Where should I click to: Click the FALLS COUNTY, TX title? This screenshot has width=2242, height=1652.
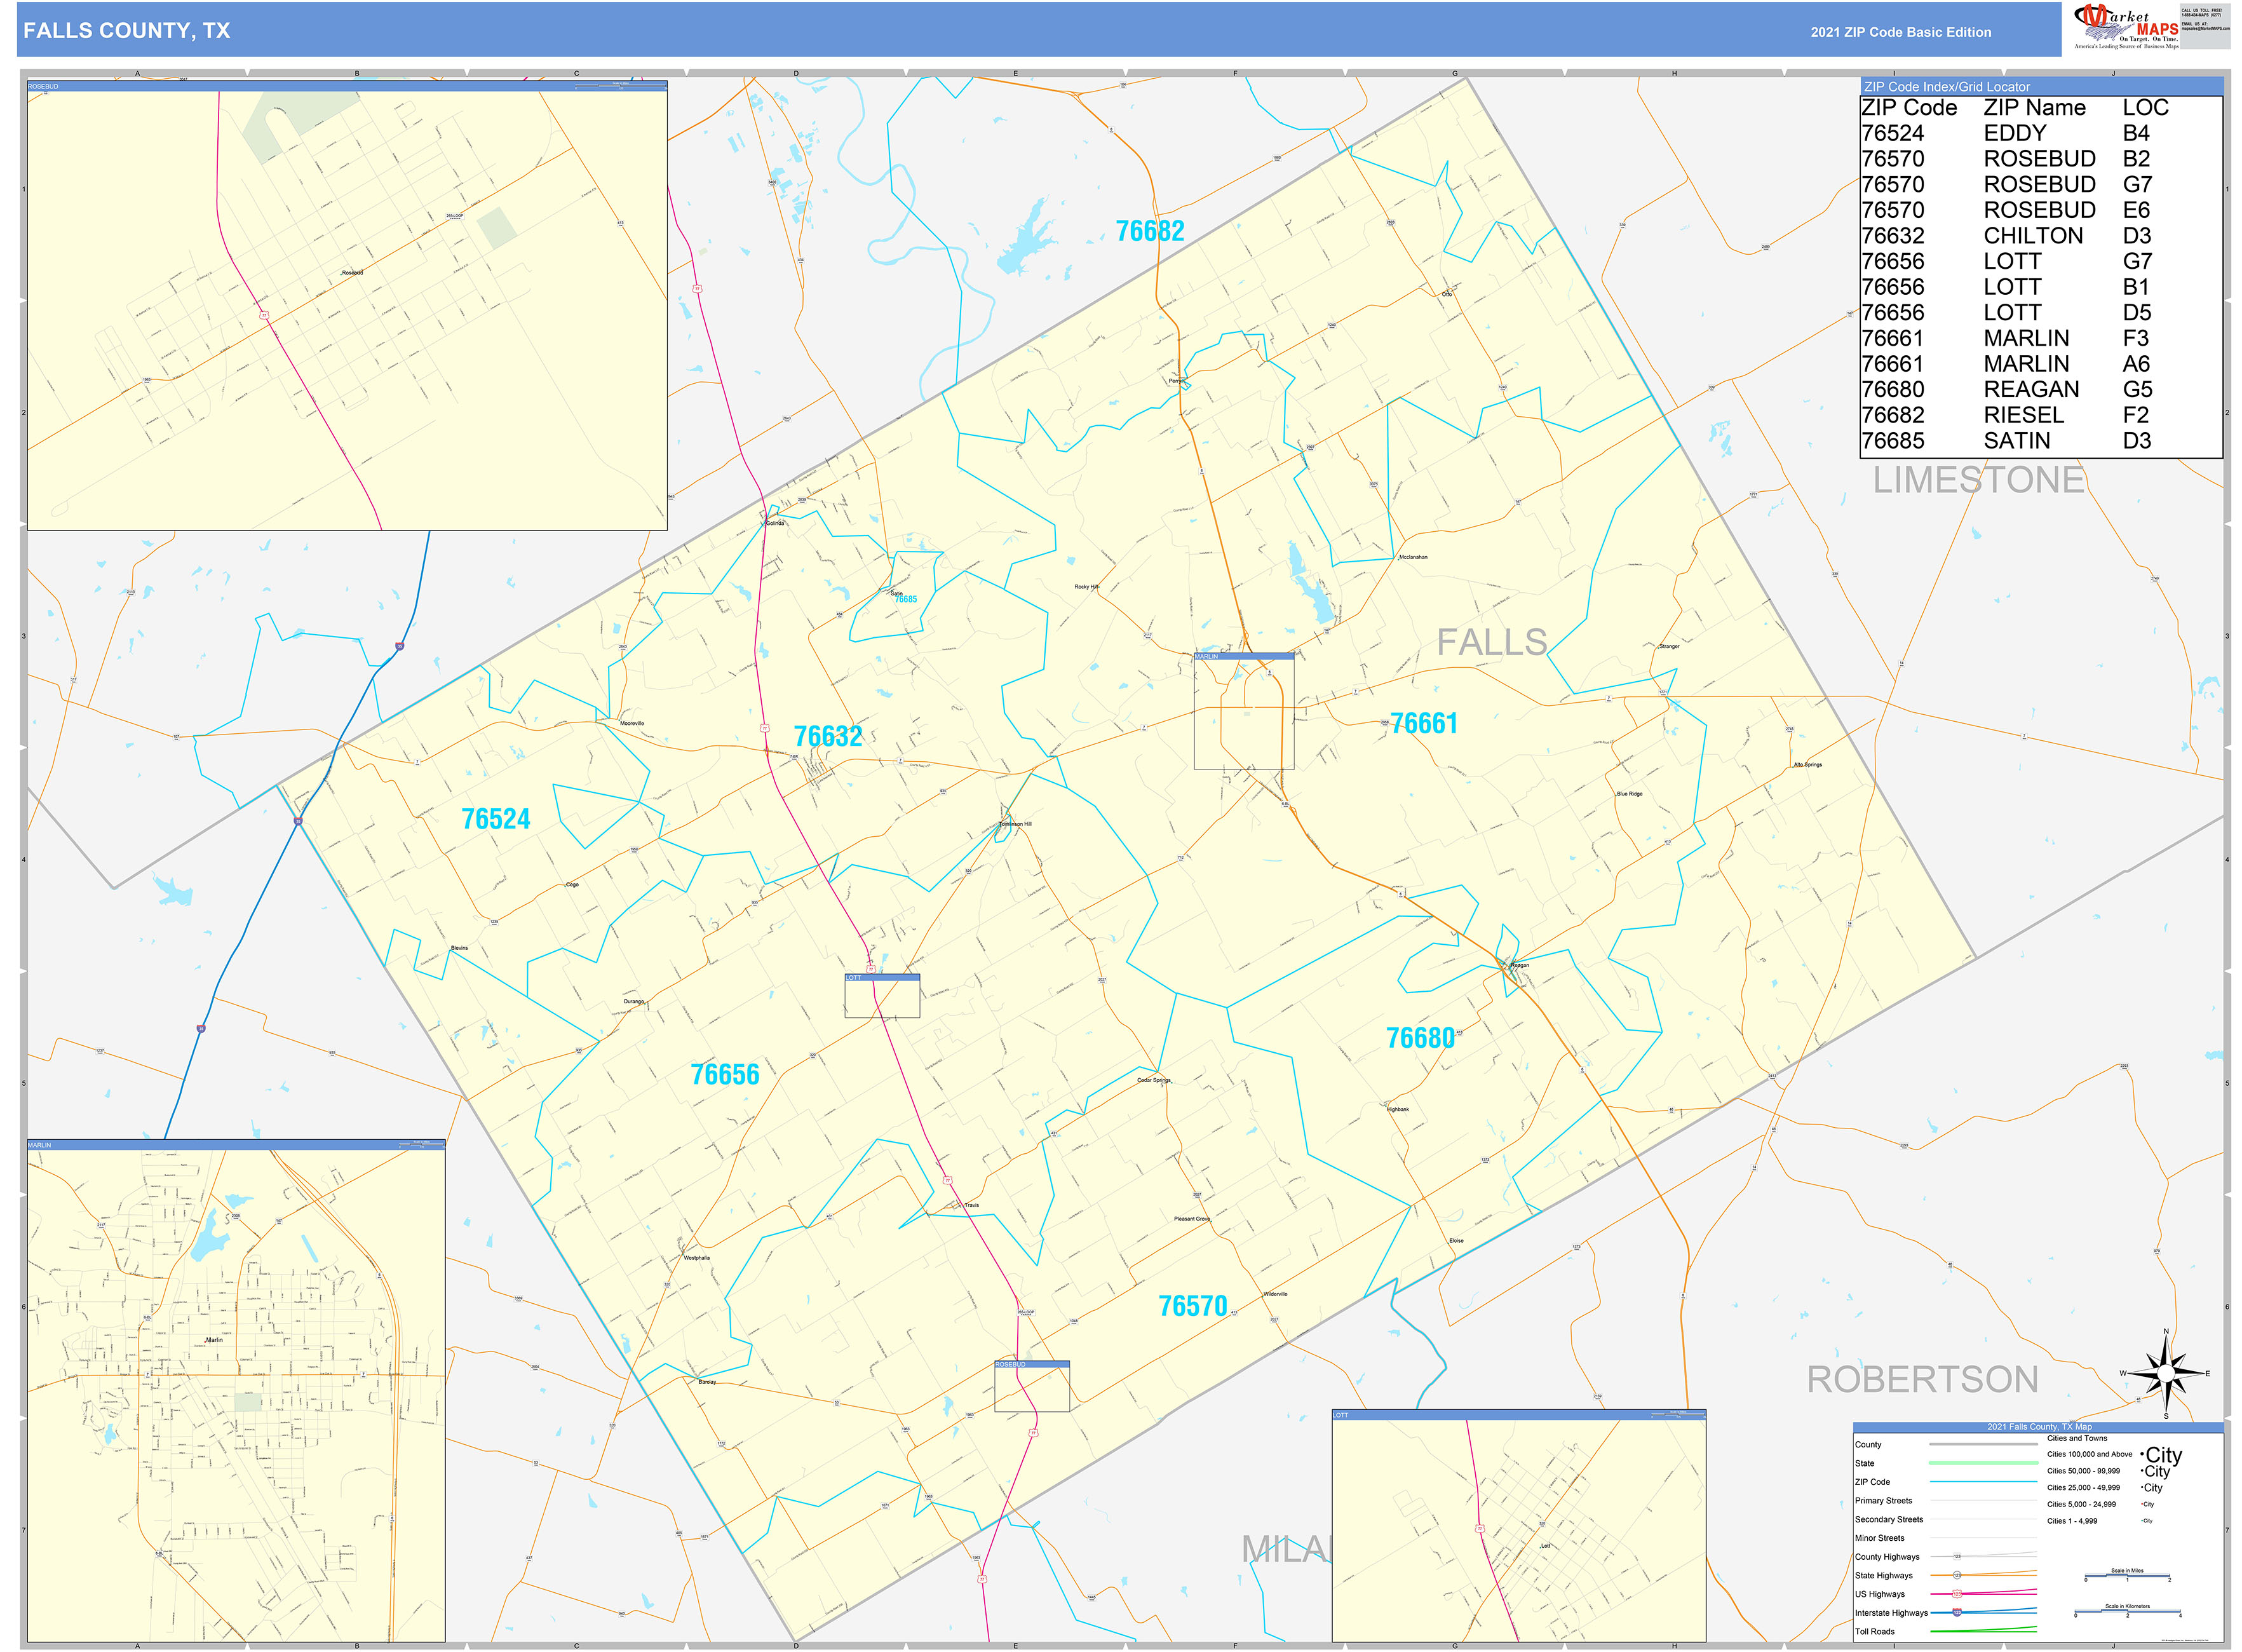click(x=127, y=31)
